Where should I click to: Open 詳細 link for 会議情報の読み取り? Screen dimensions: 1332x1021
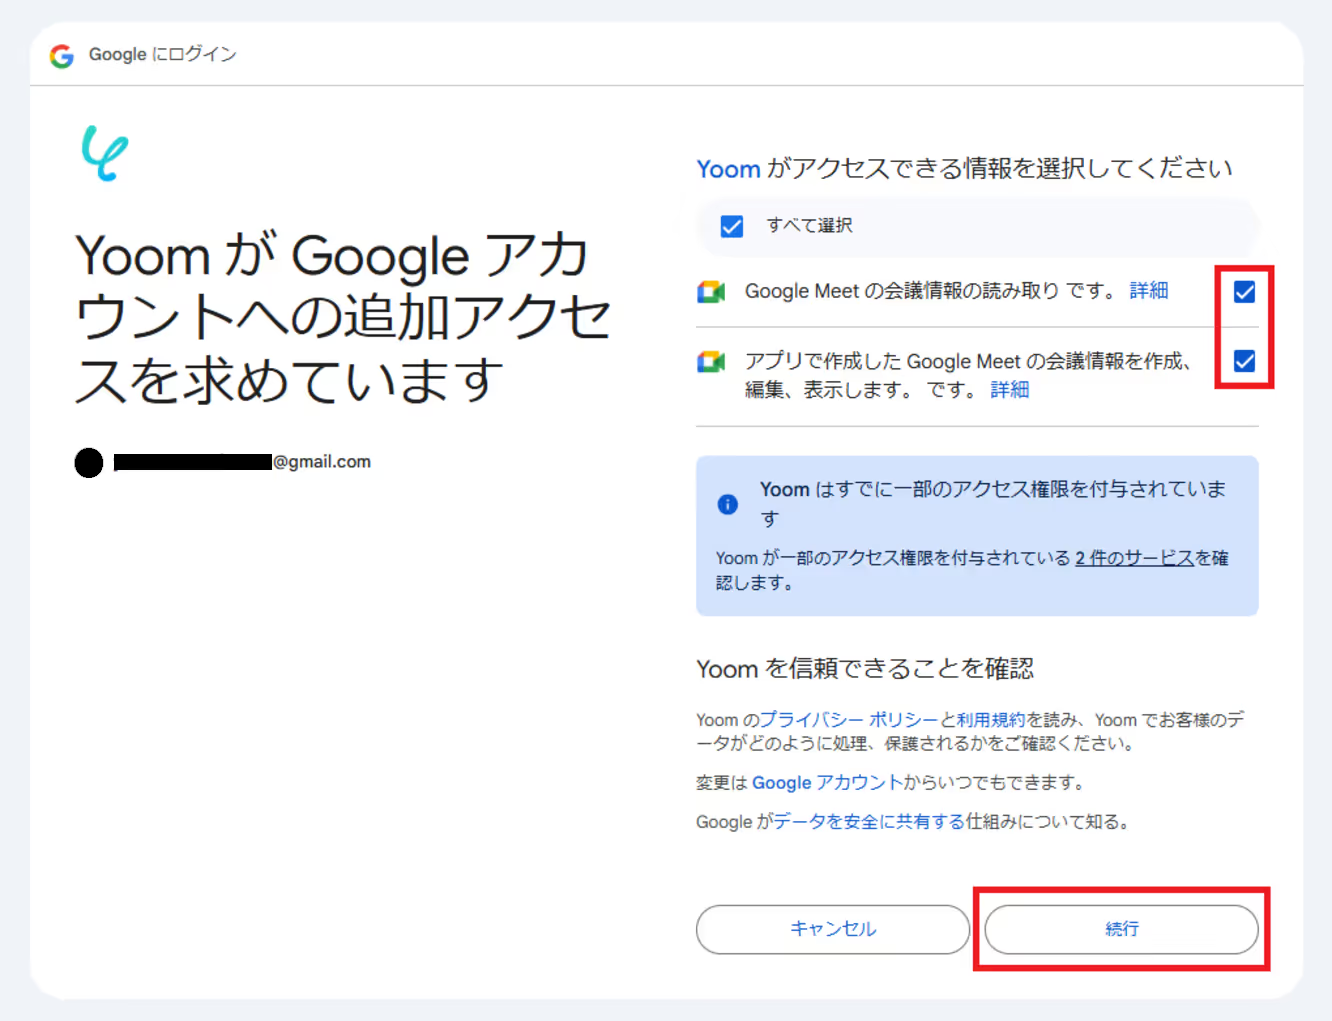(1149, 291)
